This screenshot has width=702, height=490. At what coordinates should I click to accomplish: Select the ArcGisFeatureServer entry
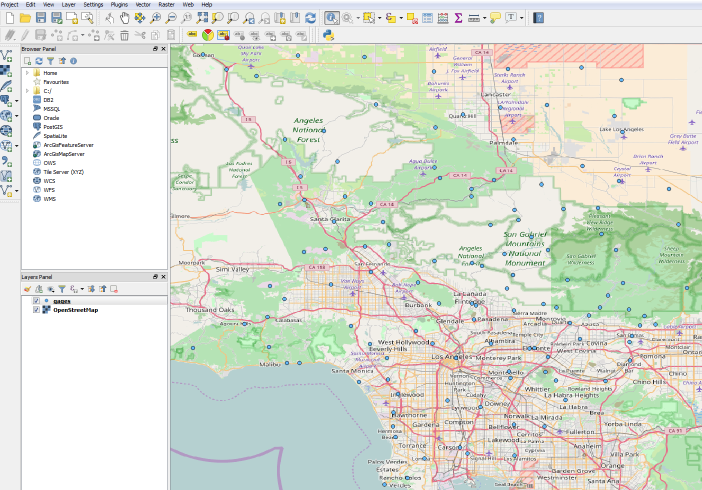click(68, 145)
